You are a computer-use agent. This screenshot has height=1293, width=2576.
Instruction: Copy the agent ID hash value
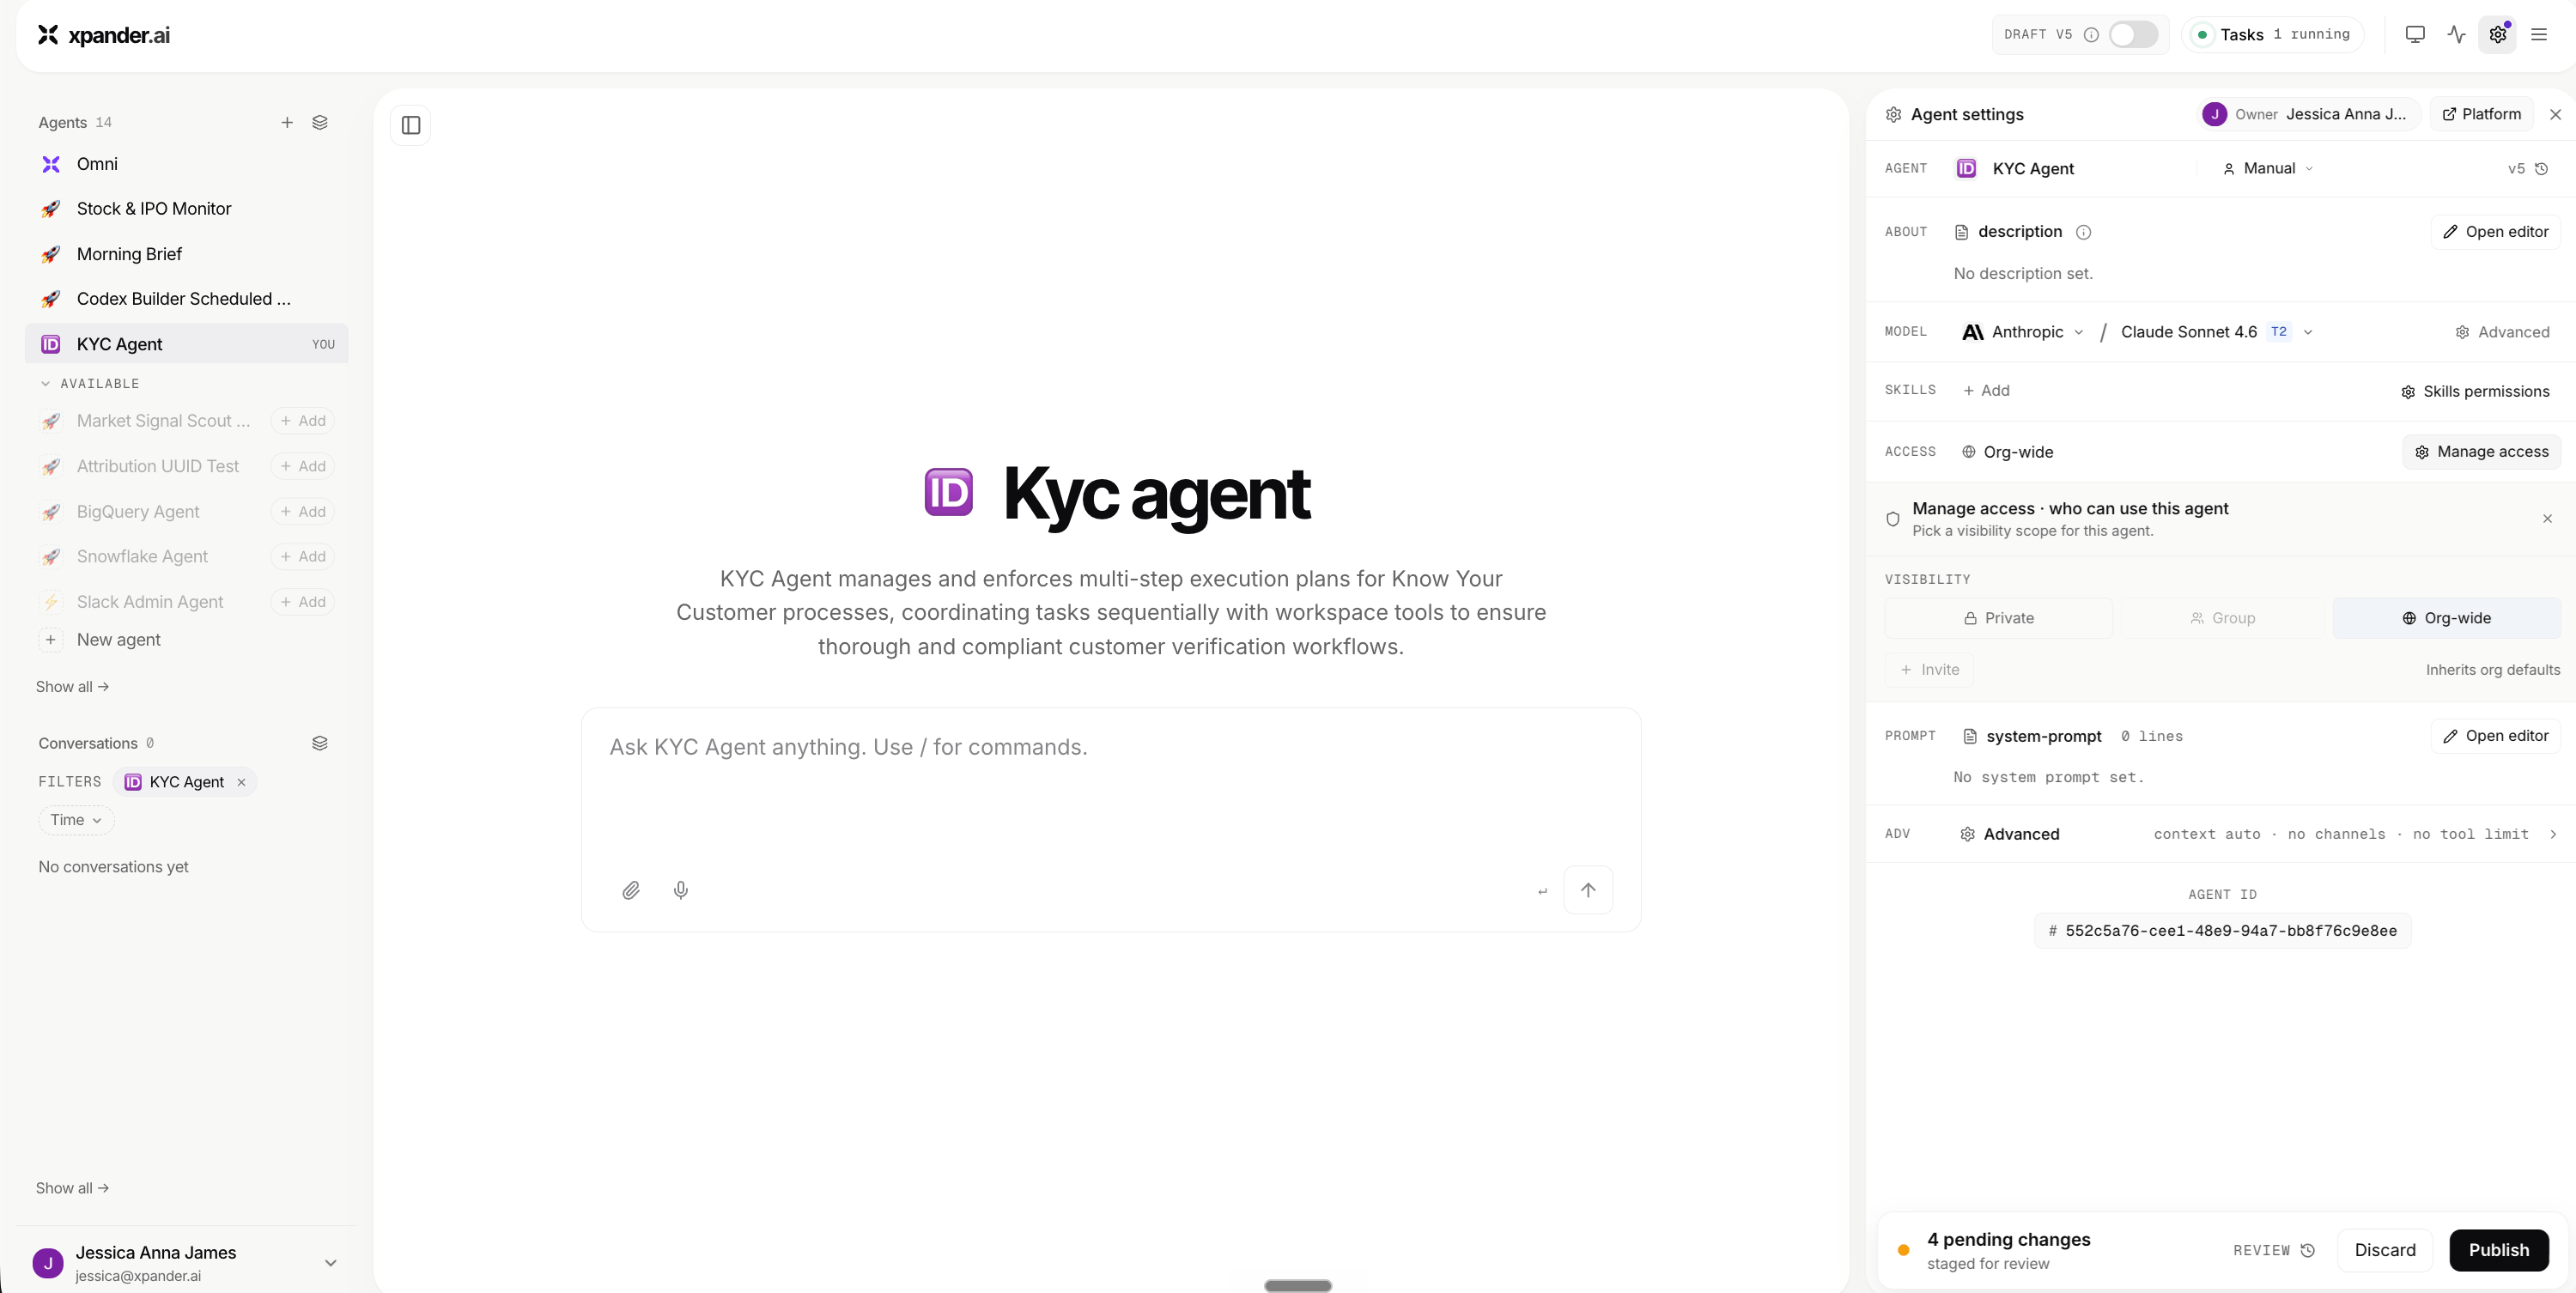point(2223,931)
